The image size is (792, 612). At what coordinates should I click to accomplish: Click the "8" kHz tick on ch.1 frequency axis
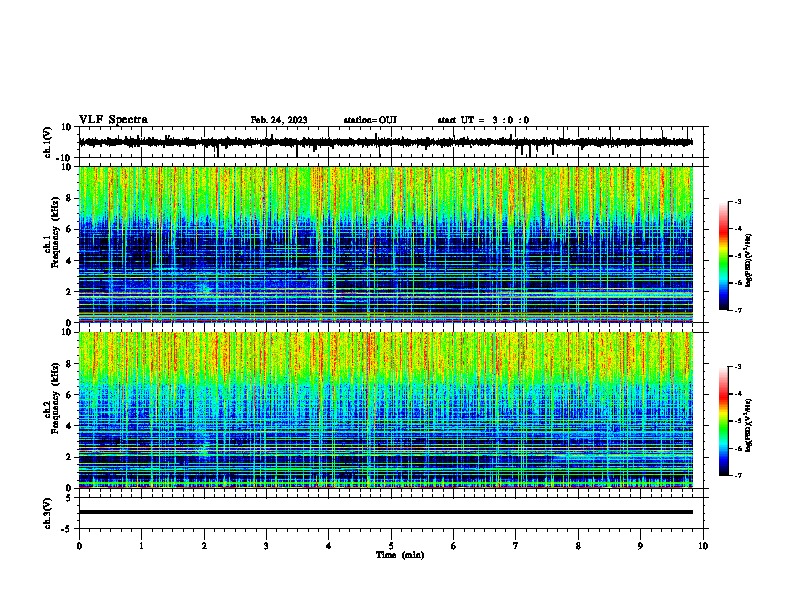(x=70, y=198)
